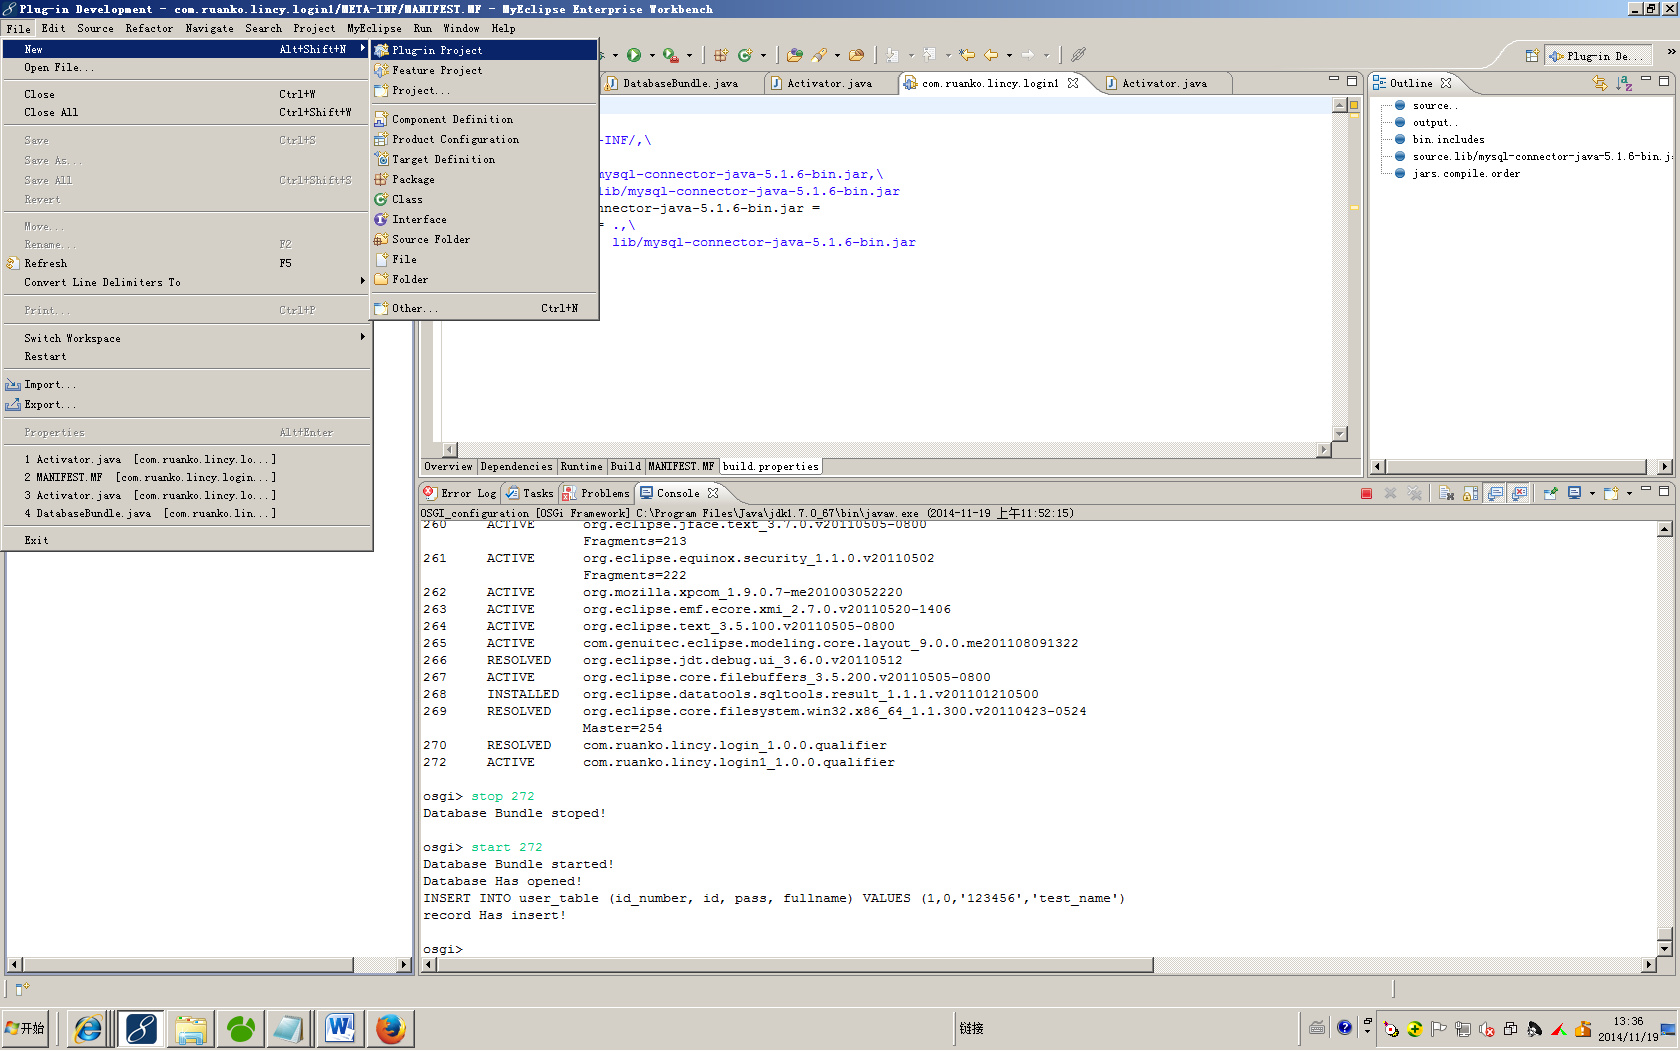Click the Console vertical scroll down arrow
1680x1050 pixels.
pos(1665,948)
